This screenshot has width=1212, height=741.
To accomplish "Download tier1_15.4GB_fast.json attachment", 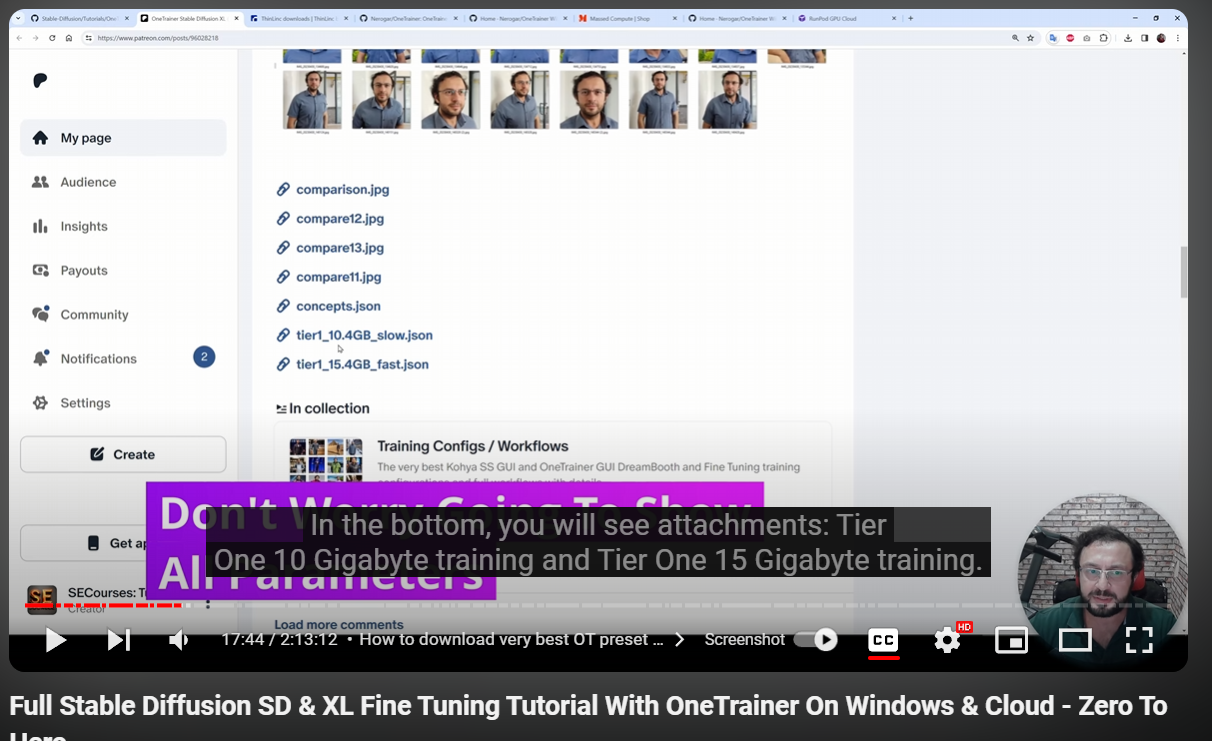I will [362, 364].
